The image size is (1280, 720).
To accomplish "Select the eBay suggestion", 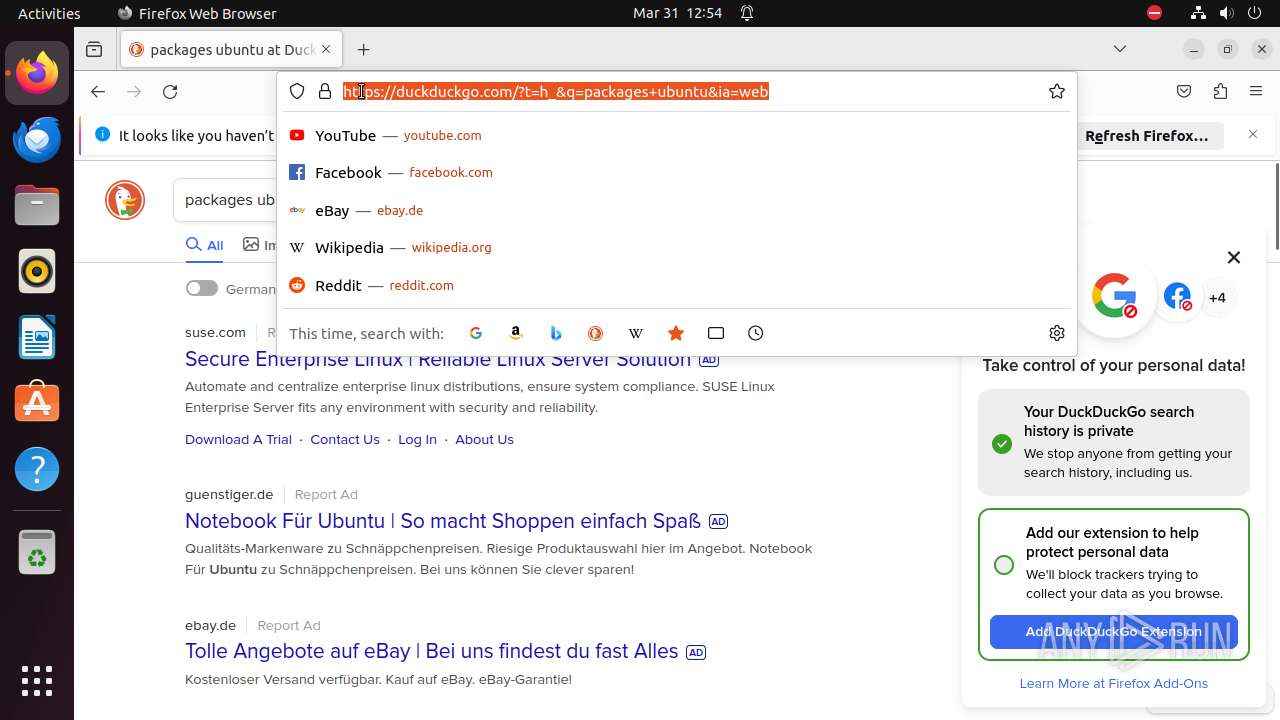I will pos(677,210).
